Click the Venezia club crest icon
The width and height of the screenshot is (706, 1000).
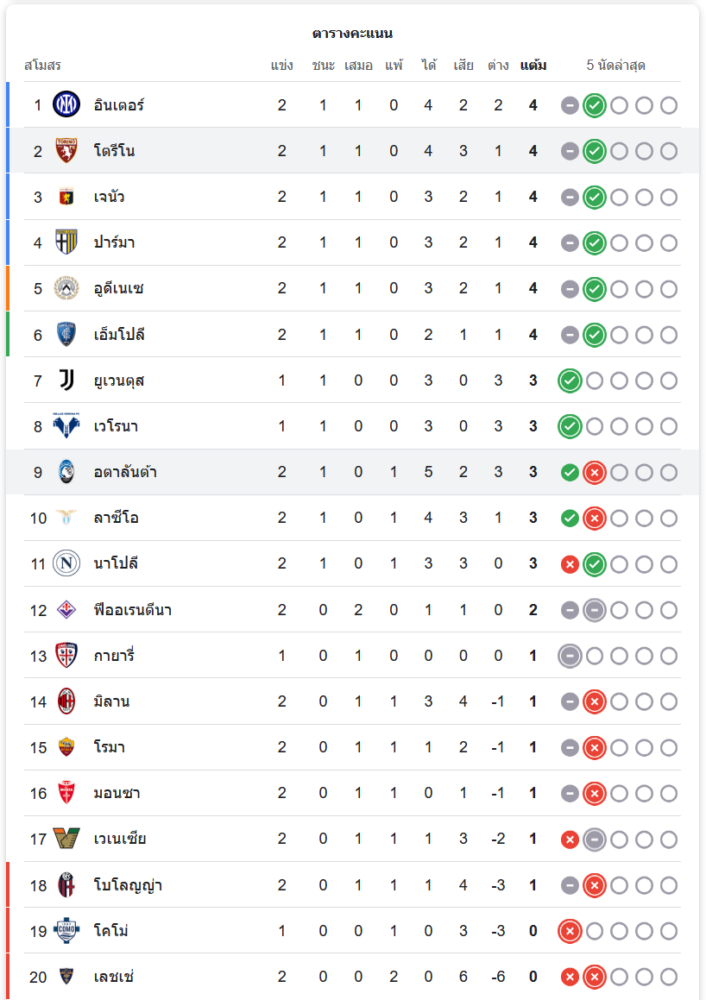(66, 839)
